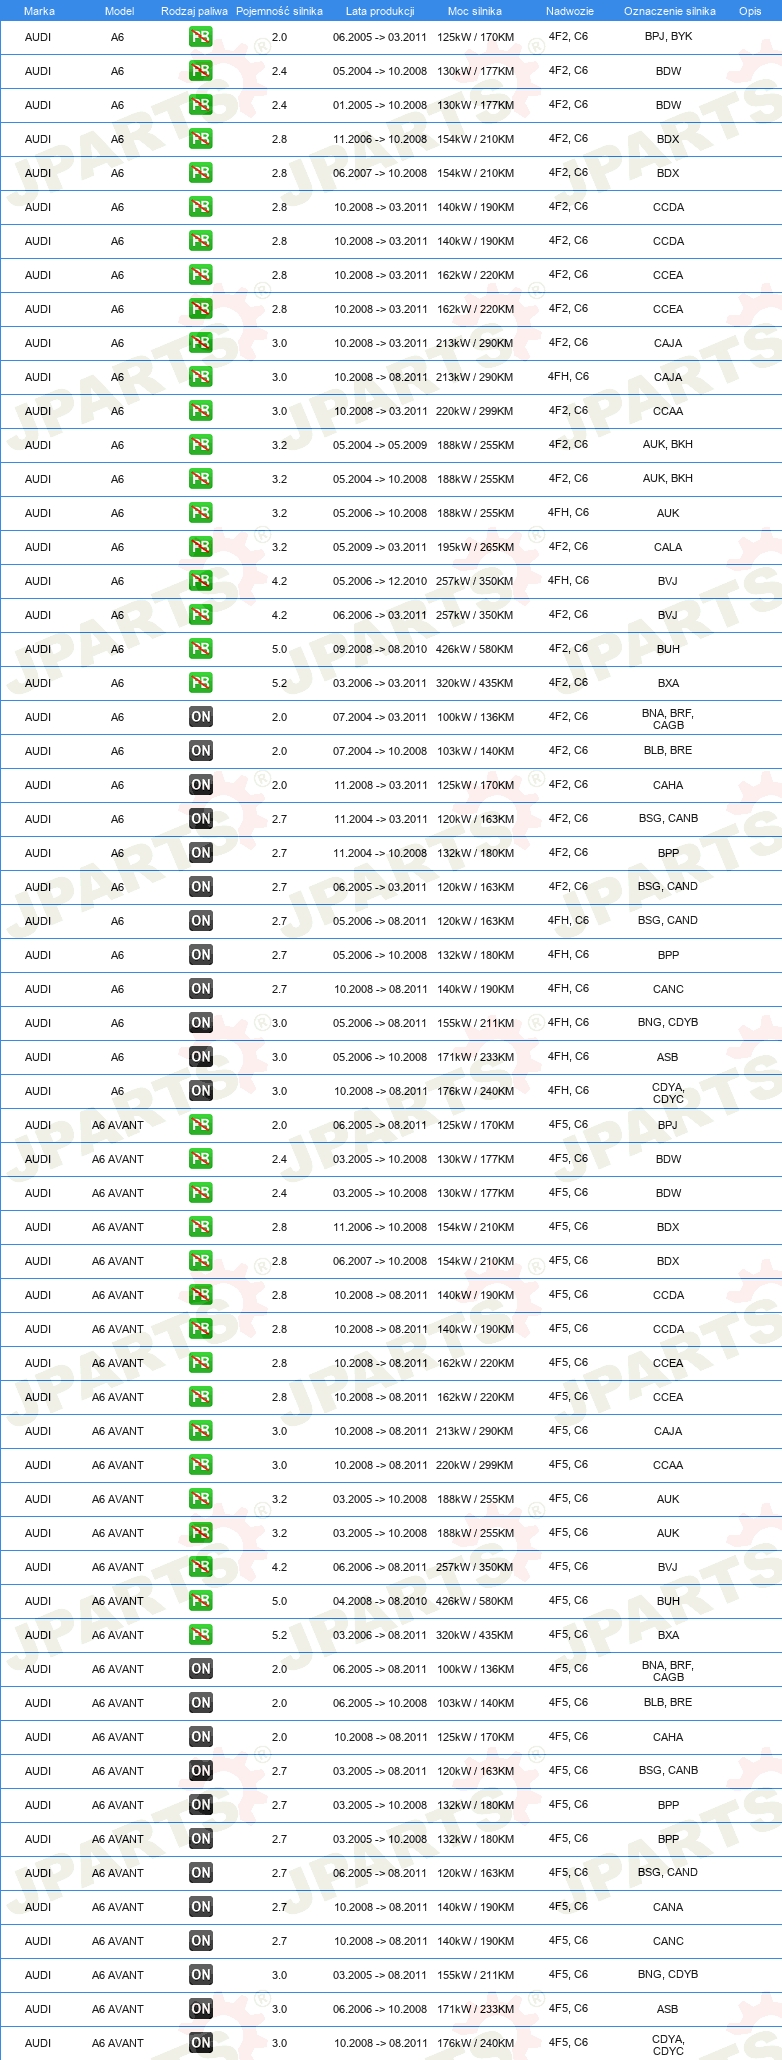Click capacity '5.0' in the A6 BUH row
This screenshot has height=2060, width=782.
pos(279,649)
